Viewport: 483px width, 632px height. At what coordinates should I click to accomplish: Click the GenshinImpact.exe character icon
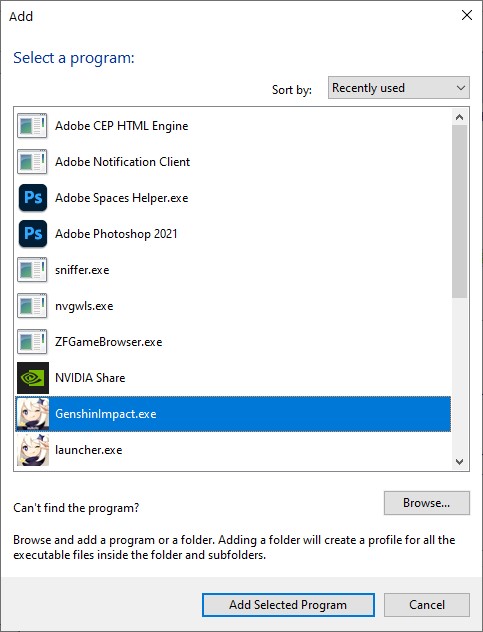click(x=33, y=414)
